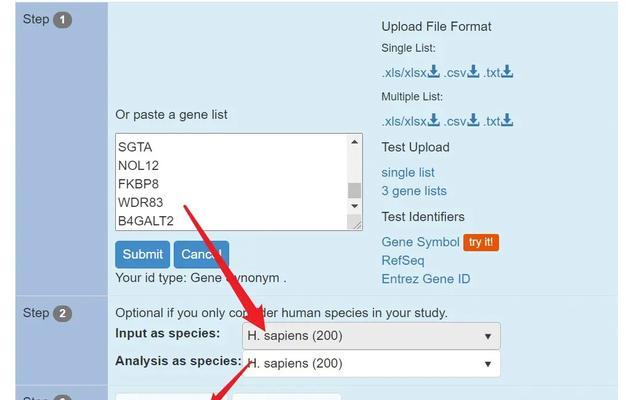
Task: Submit the pasted gene list
Action: tap(143, 254)
